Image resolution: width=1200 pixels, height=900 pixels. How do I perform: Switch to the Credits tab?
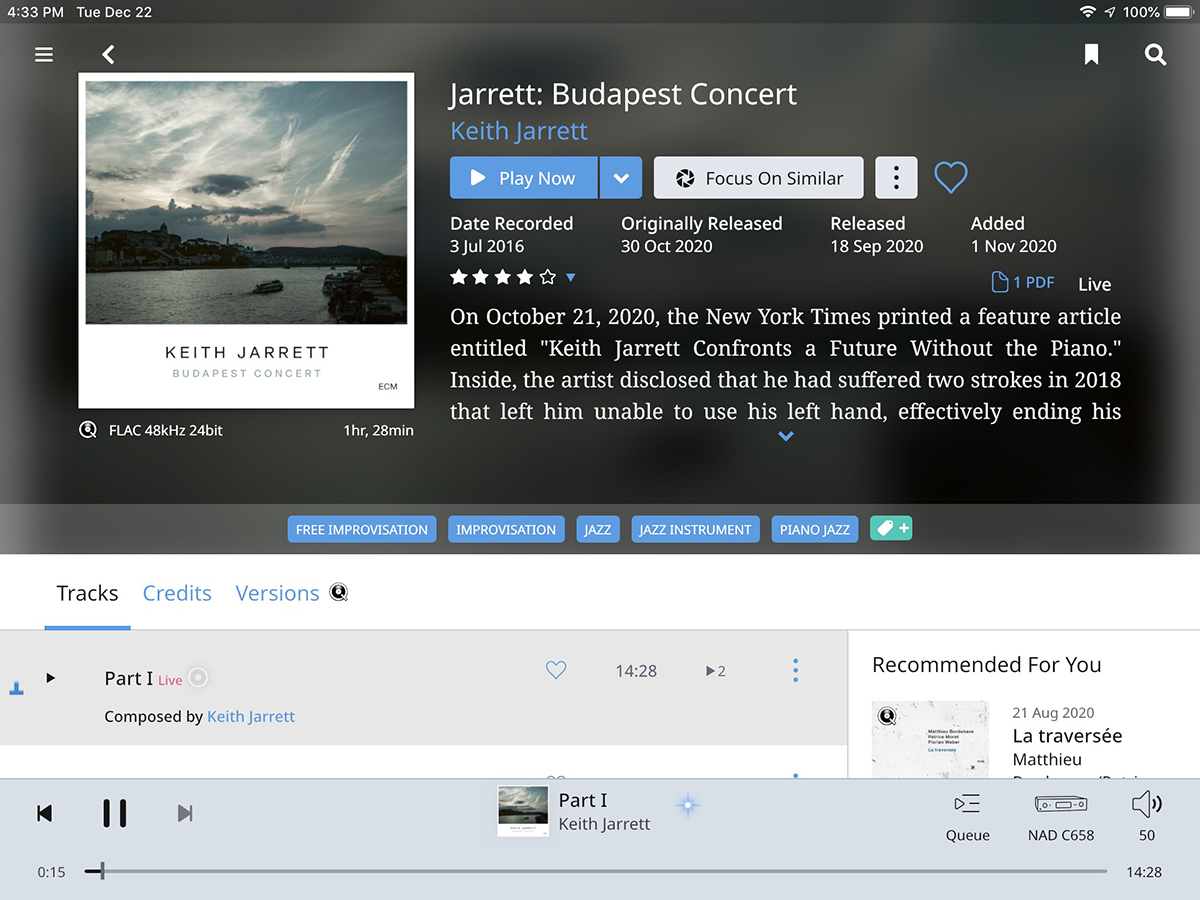(x=177, y=593)
